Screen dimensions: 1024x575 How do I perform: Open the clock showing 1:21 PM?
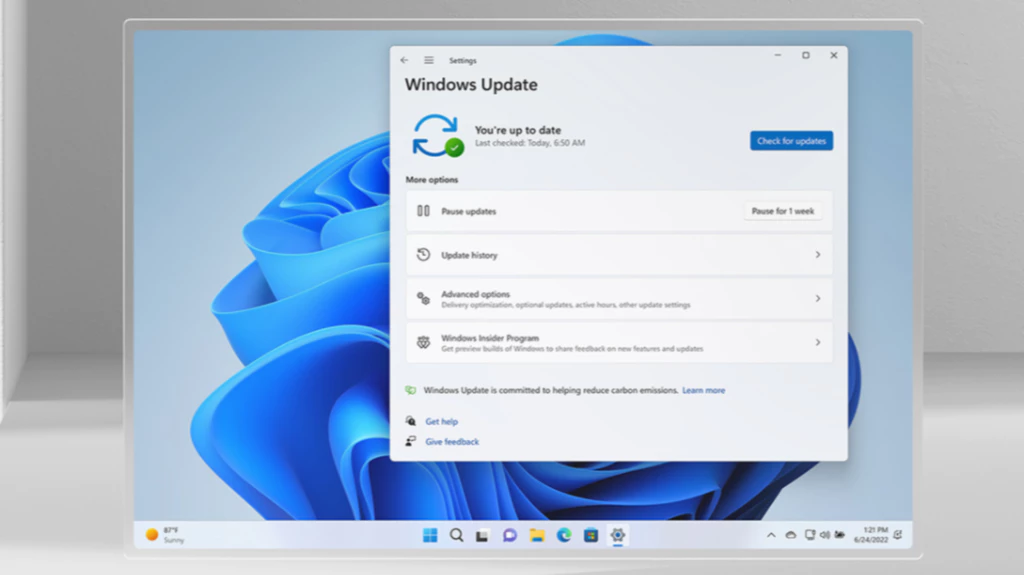pos(871,535)
